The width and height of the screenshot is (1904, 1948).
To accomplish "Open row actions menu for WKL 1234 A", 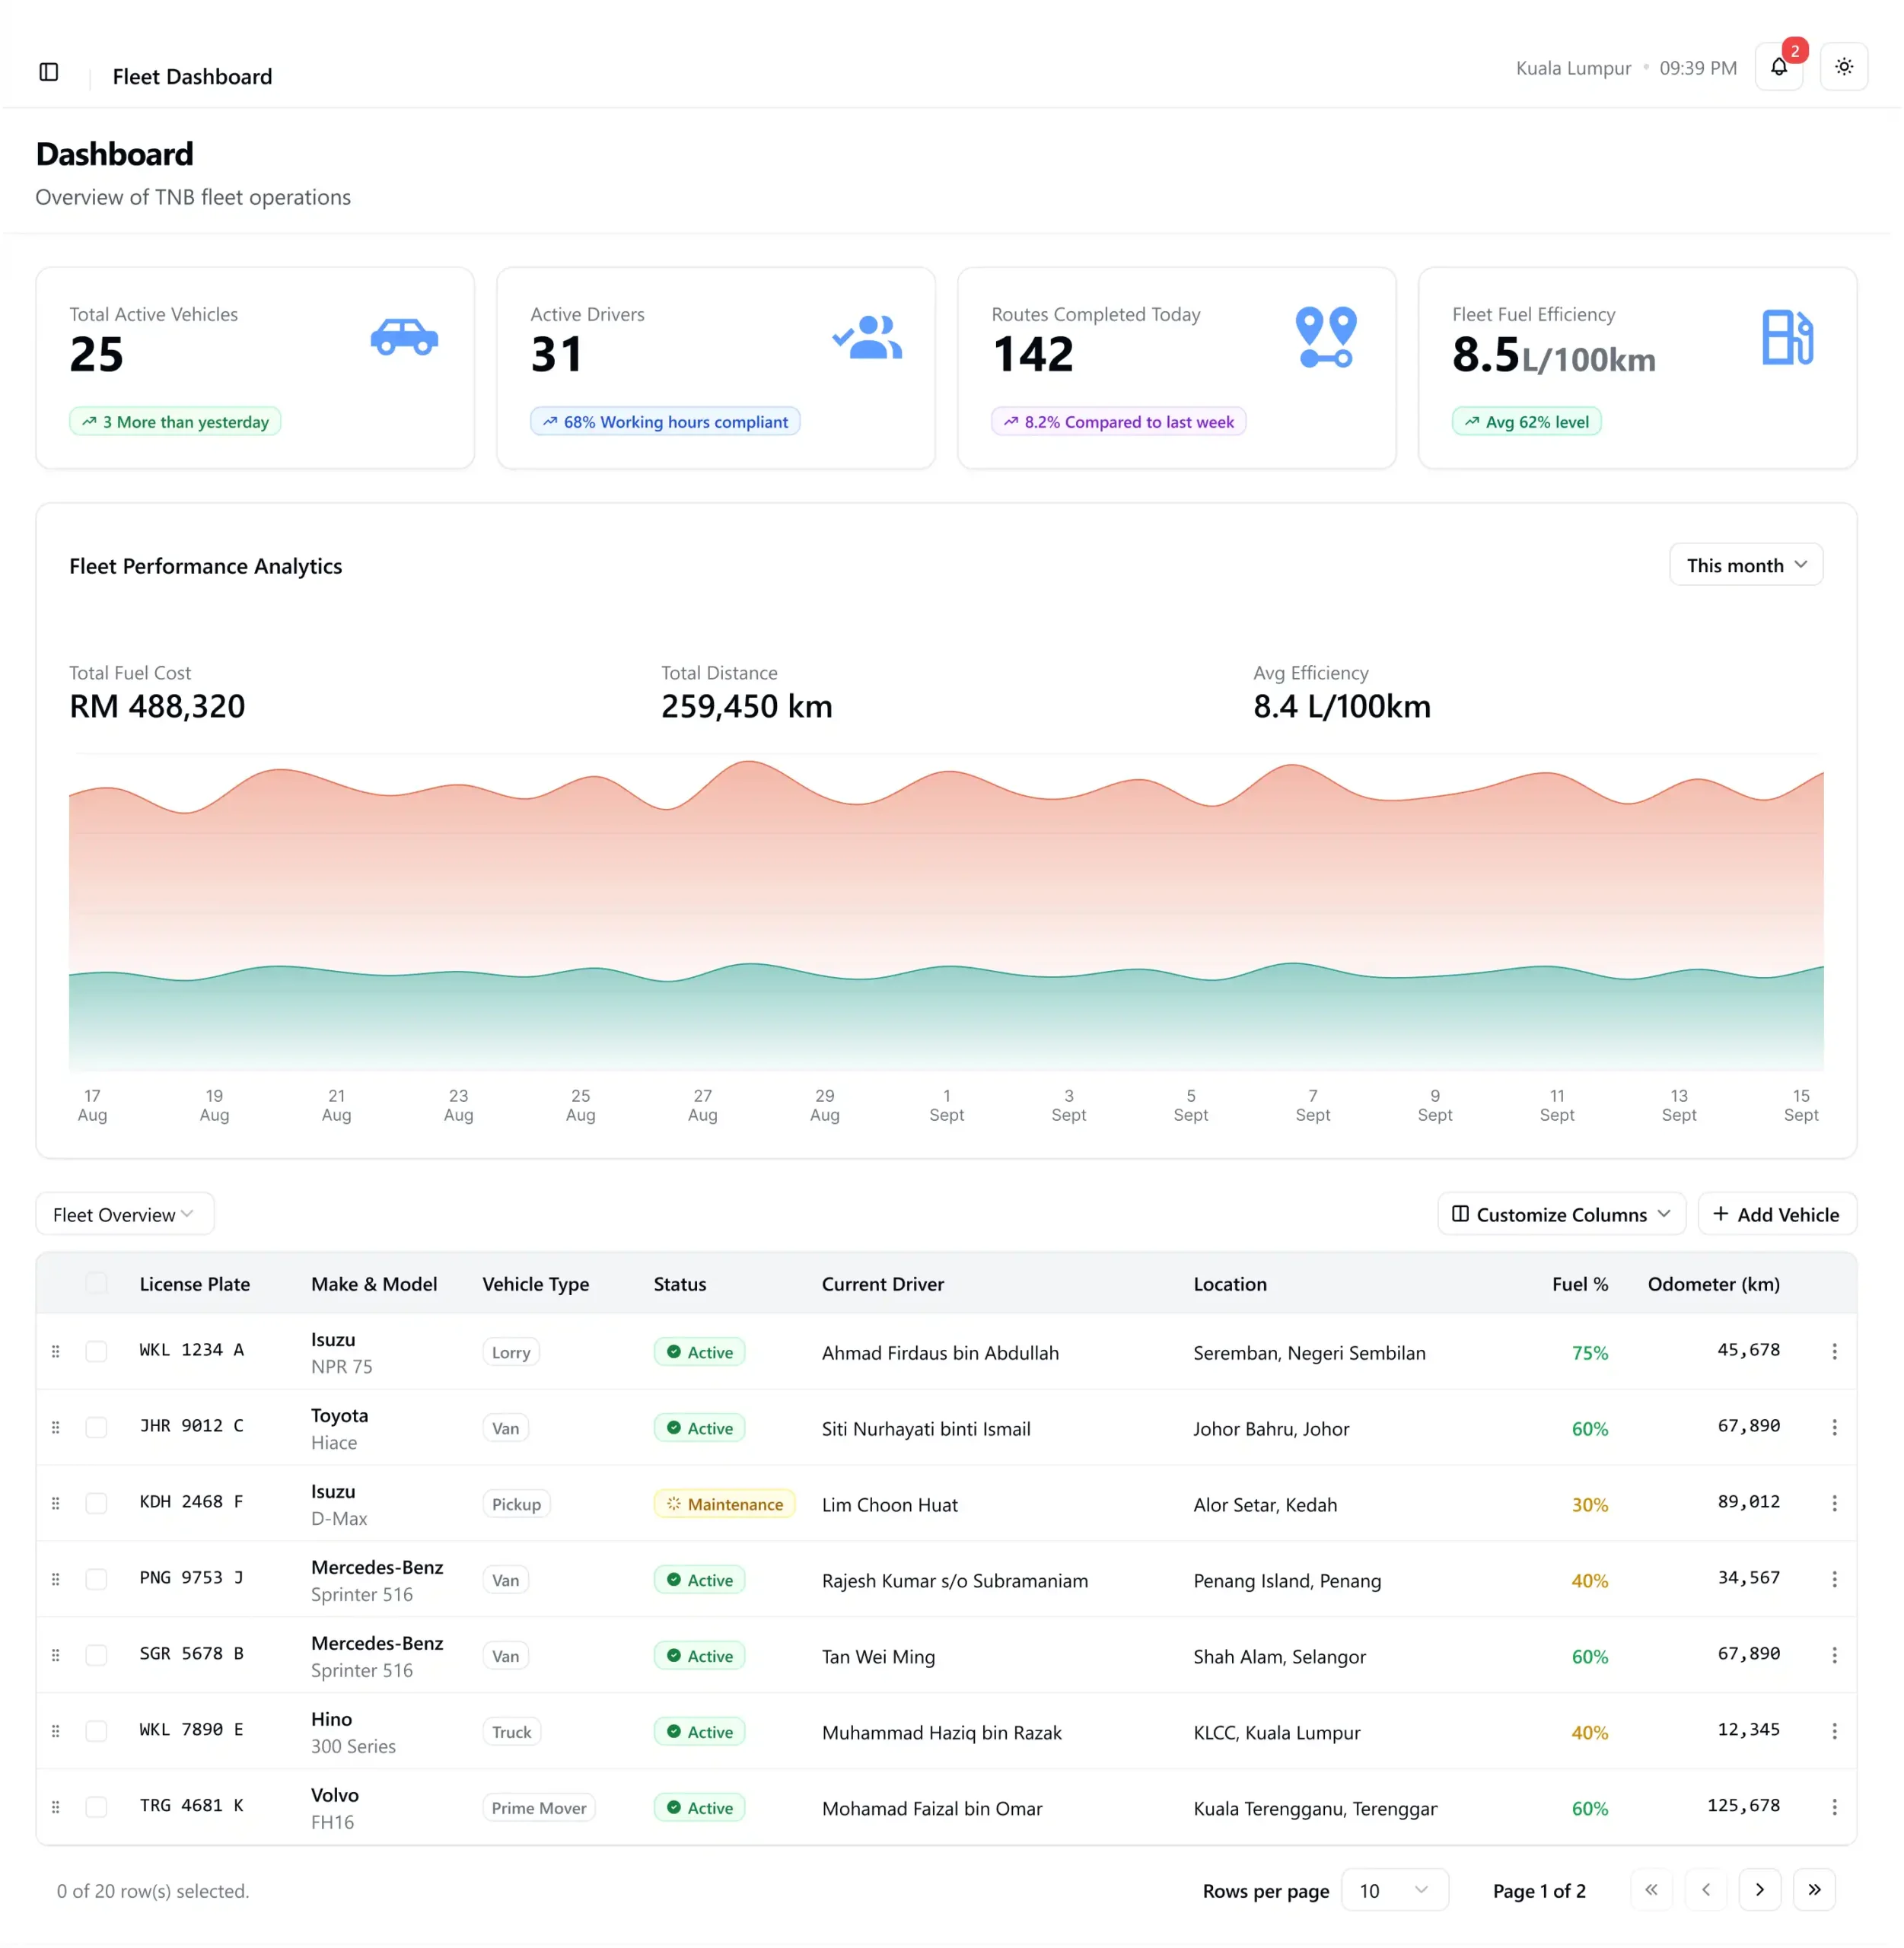I will tap(1834, 1352).
